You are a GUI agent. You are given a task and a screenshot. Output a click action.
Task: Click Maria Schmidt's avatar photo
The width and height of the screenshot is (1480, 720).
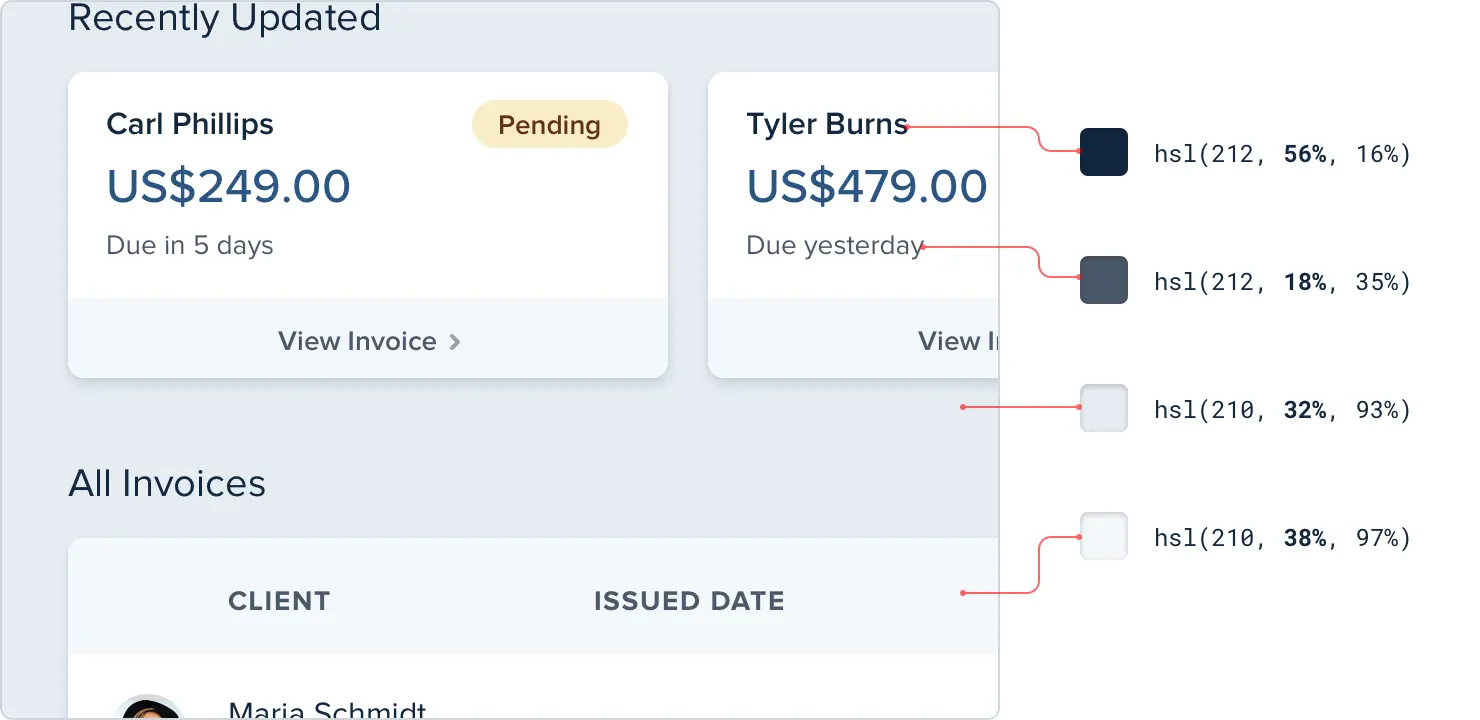pos(148,708)
